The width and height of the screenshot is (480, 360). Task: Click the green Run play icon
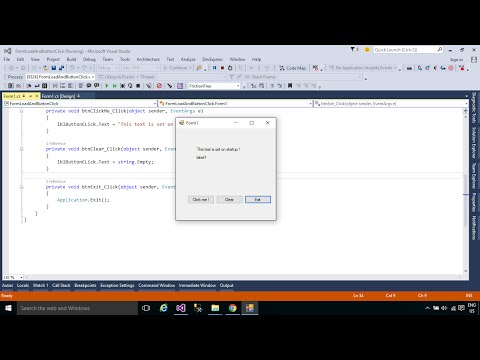[107, 86]
